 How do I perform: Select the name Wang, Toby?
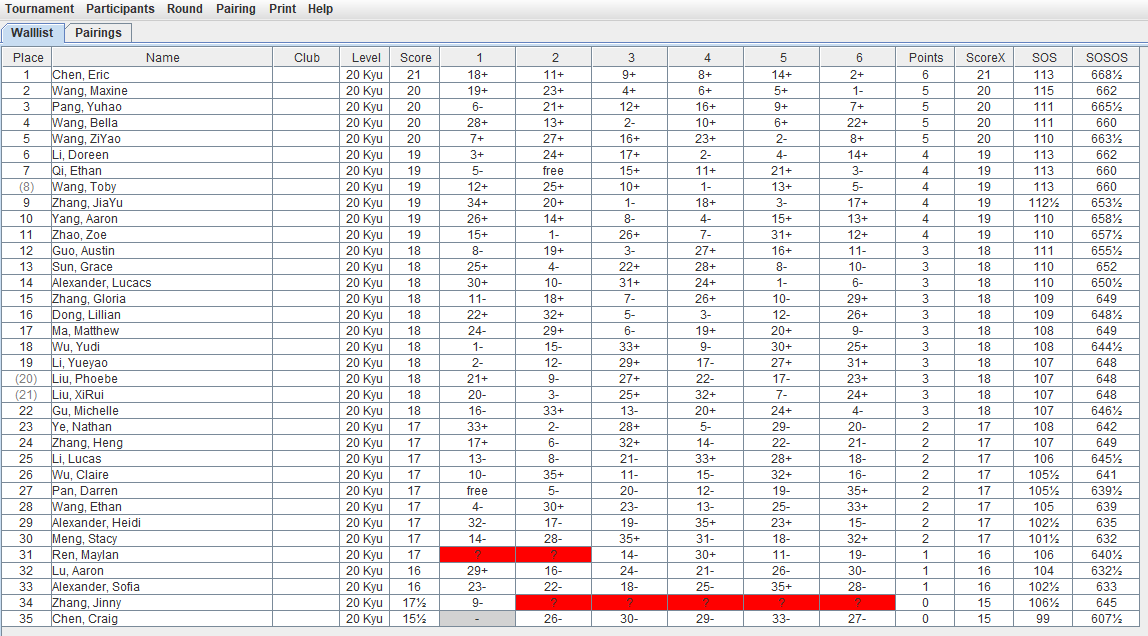pyautogui.click(x=84, y=187)
